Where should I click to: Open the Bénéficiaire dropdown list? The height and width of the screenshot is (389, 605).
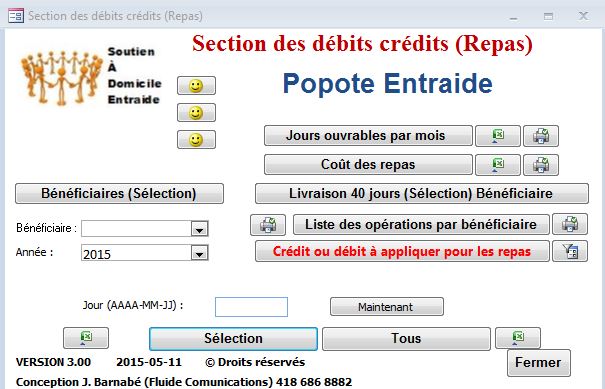(199, 229)
